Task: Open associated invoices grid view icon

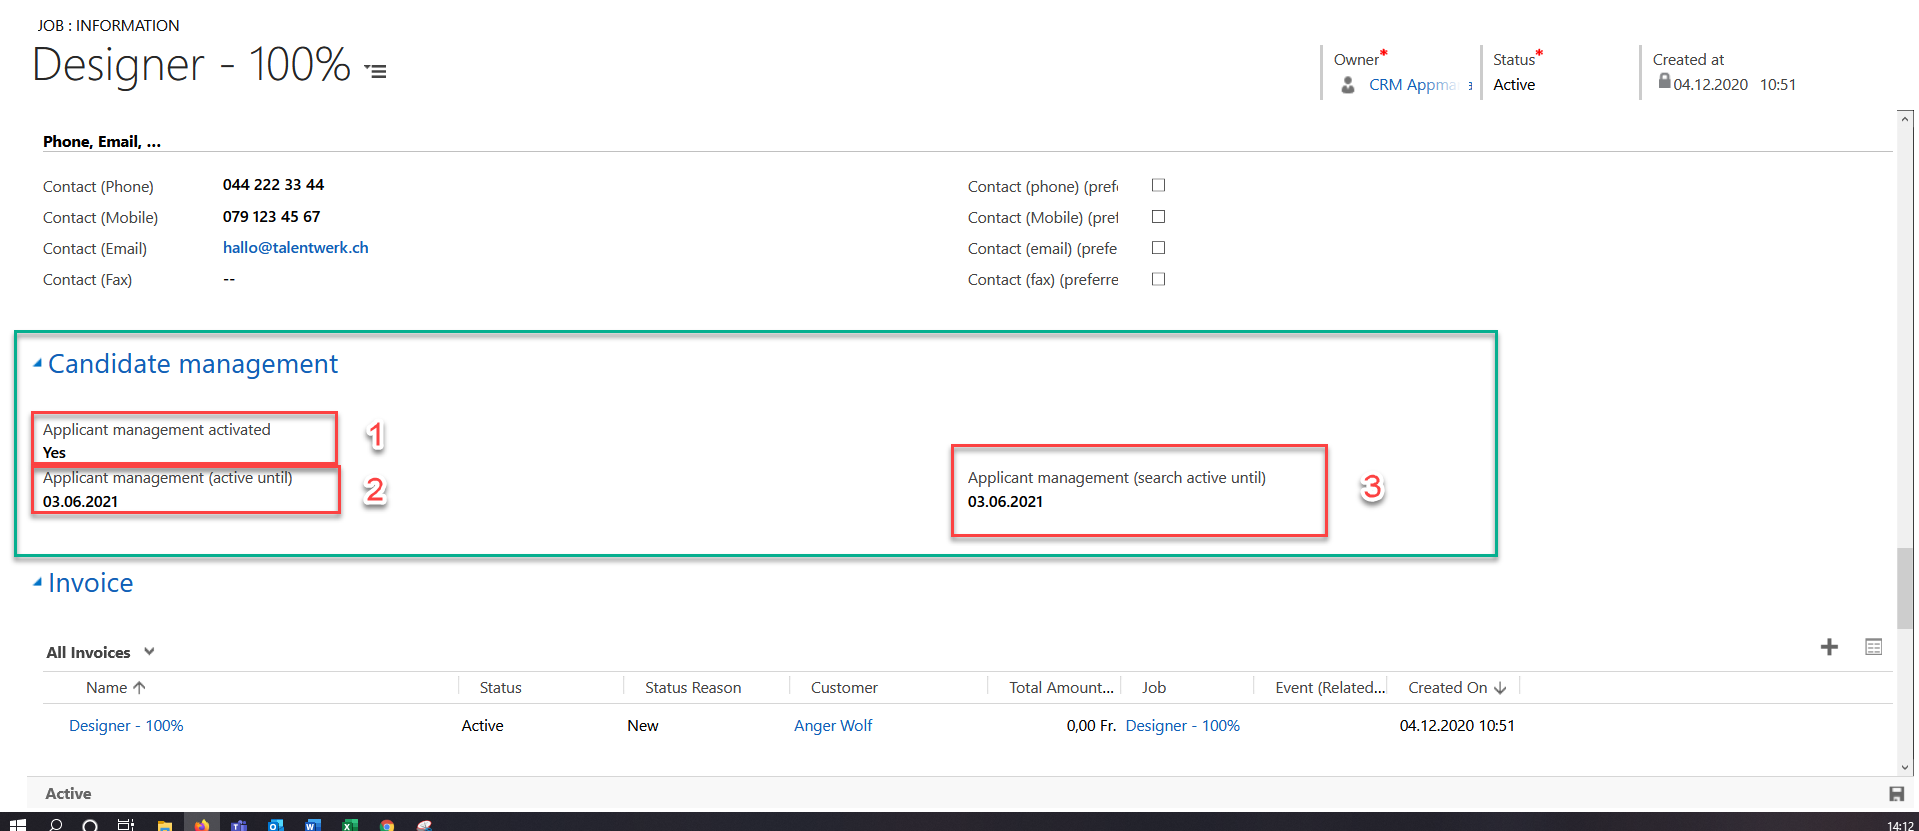Action: [1874, 647]
